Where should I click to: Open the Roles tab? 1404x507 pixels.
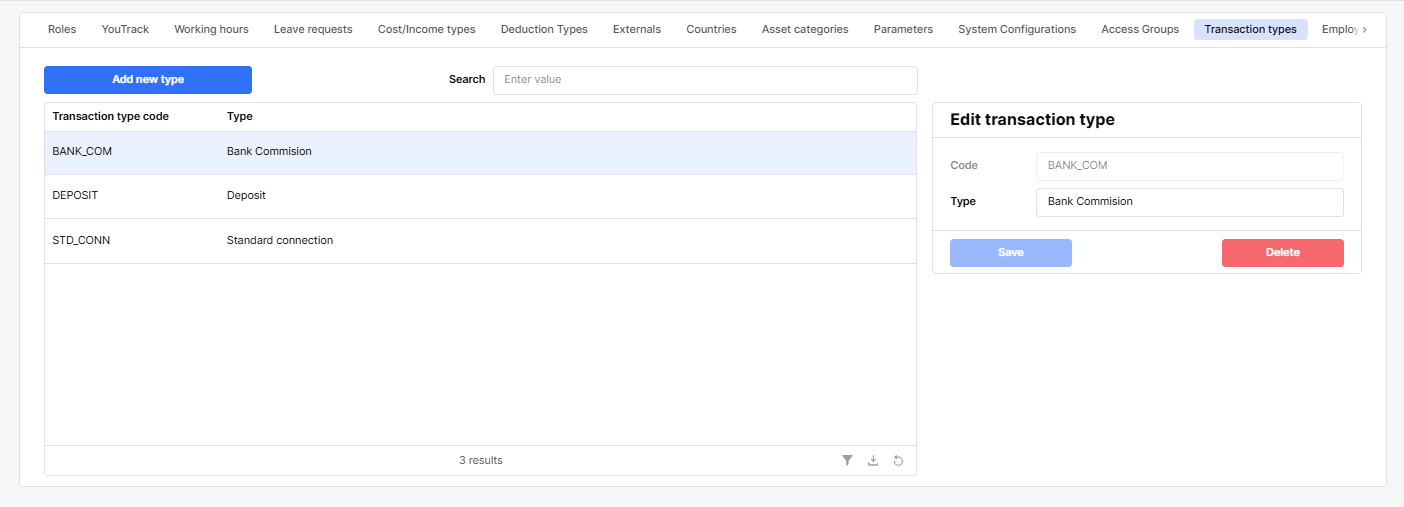(62, 29)
